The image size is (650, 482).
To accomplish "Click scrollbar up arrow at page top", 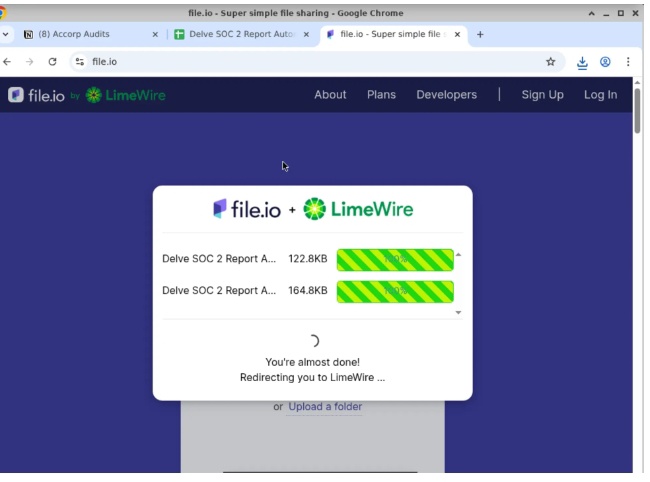I will coord(637,82).
